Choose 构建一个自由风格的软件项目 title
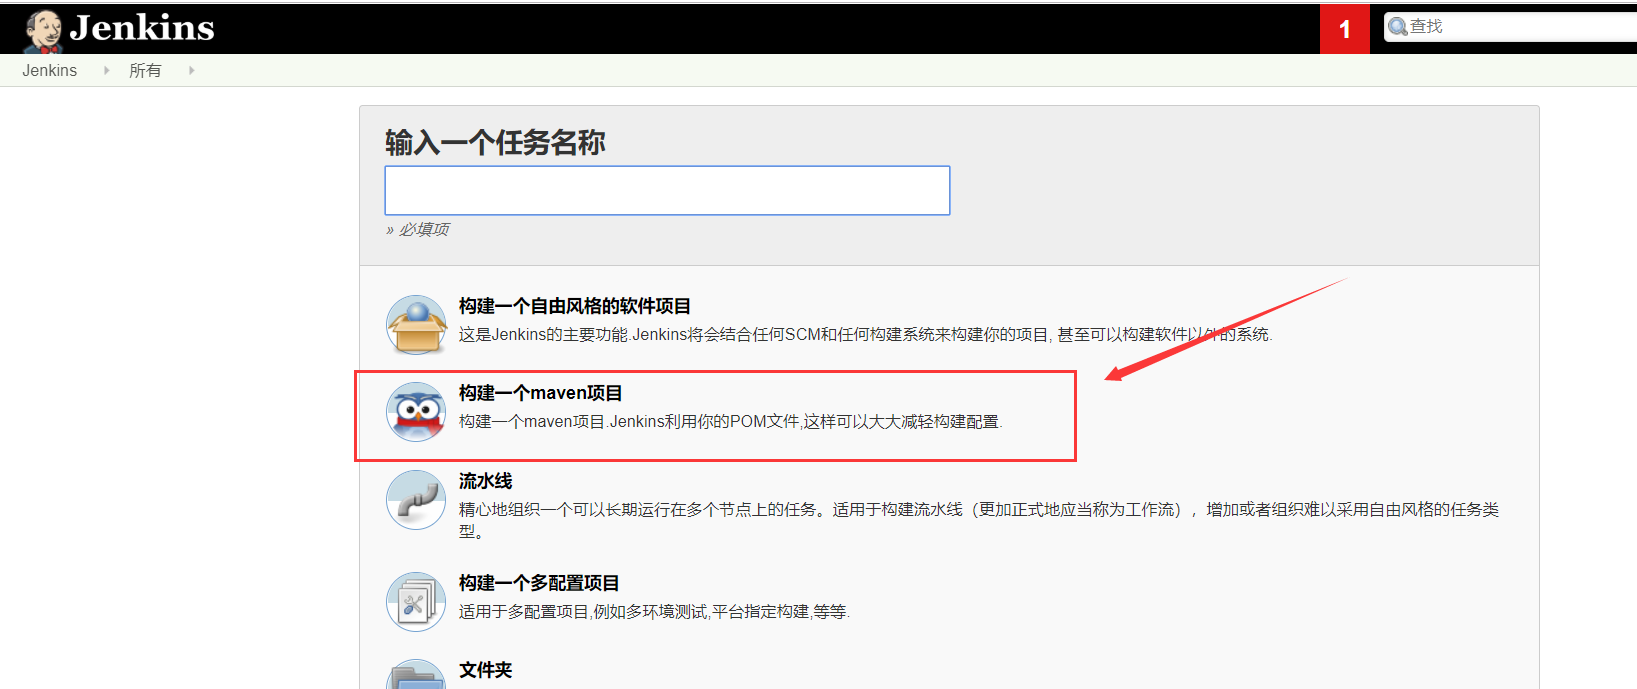Screen dimensions: 1637x689 click(575, 306)
